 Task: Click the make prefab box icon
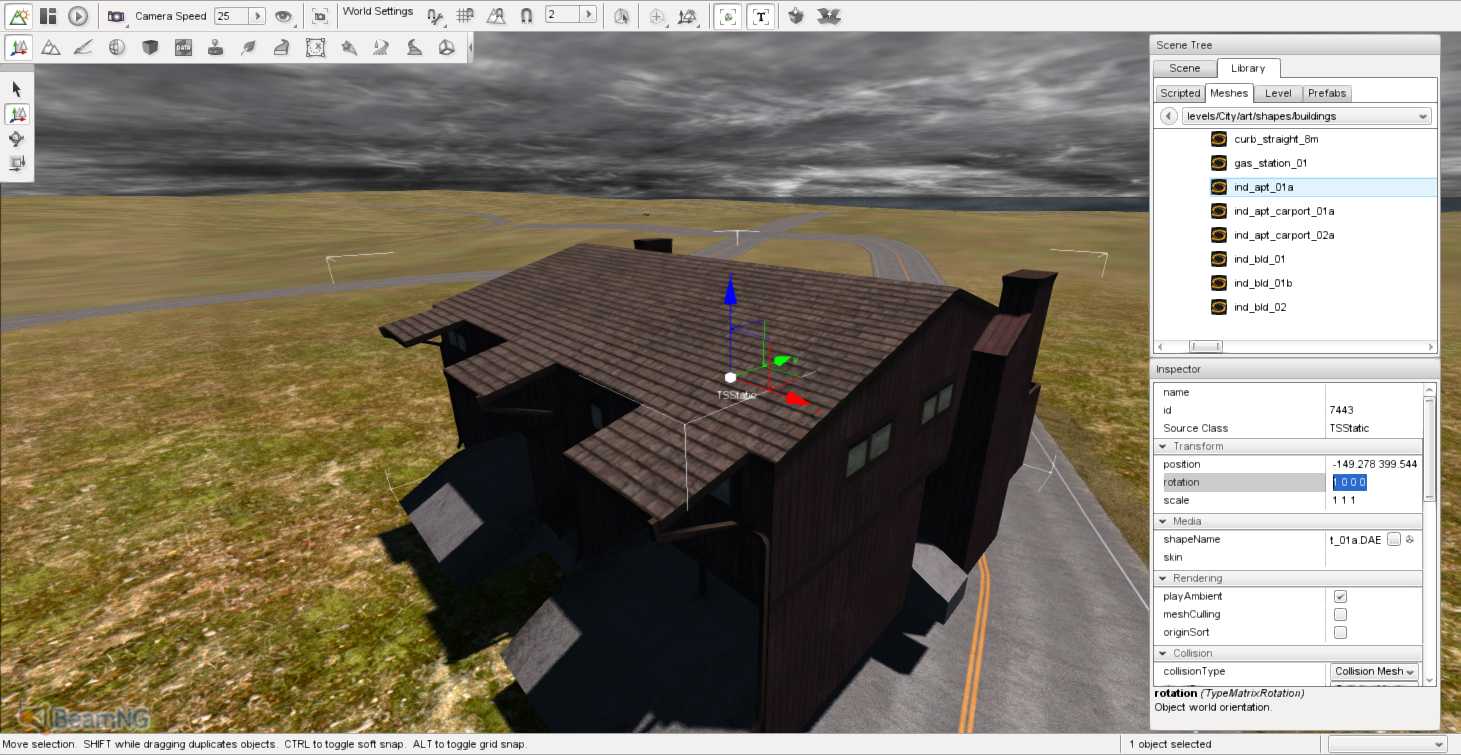796,16
